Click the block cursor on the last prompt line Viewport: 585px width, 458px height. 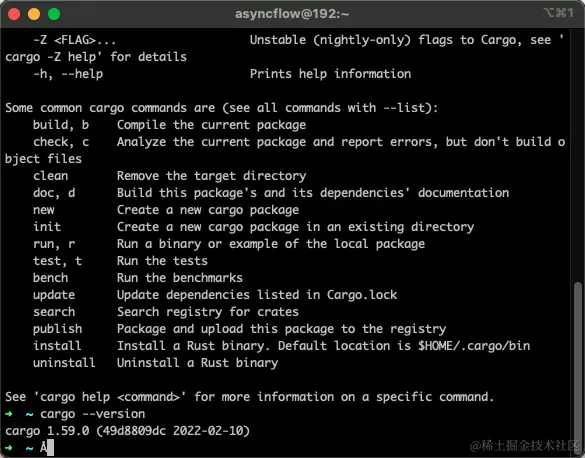point(50,447)
